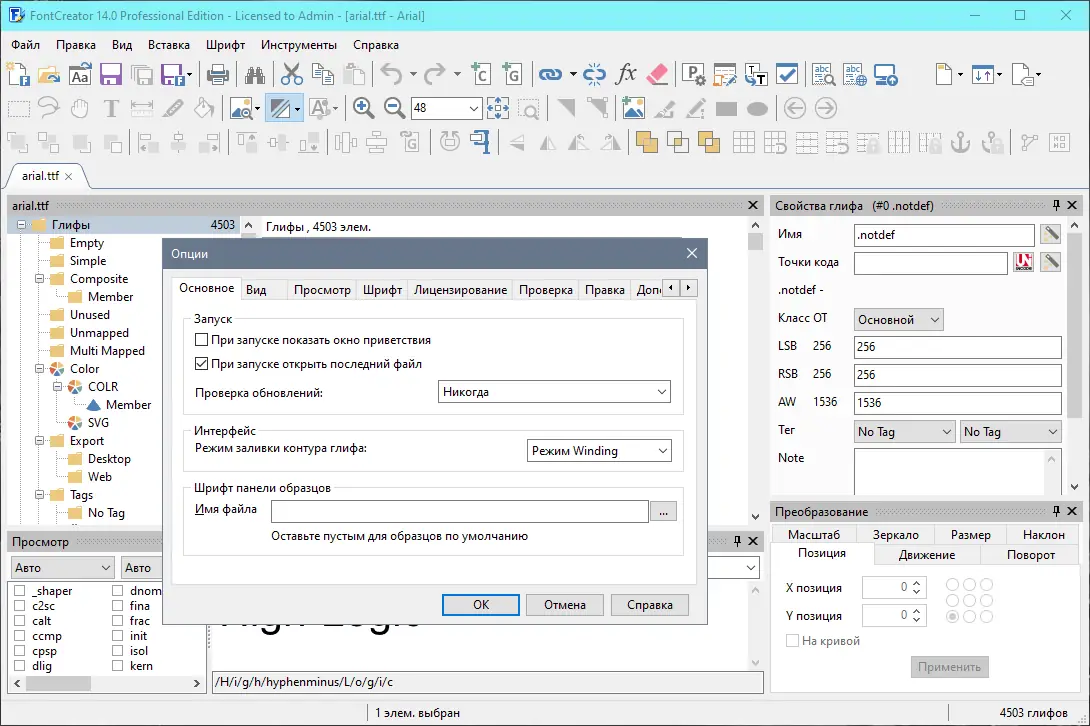
Task: Click the Zoom In magnifier icon
Action: [x=363, y=108]
